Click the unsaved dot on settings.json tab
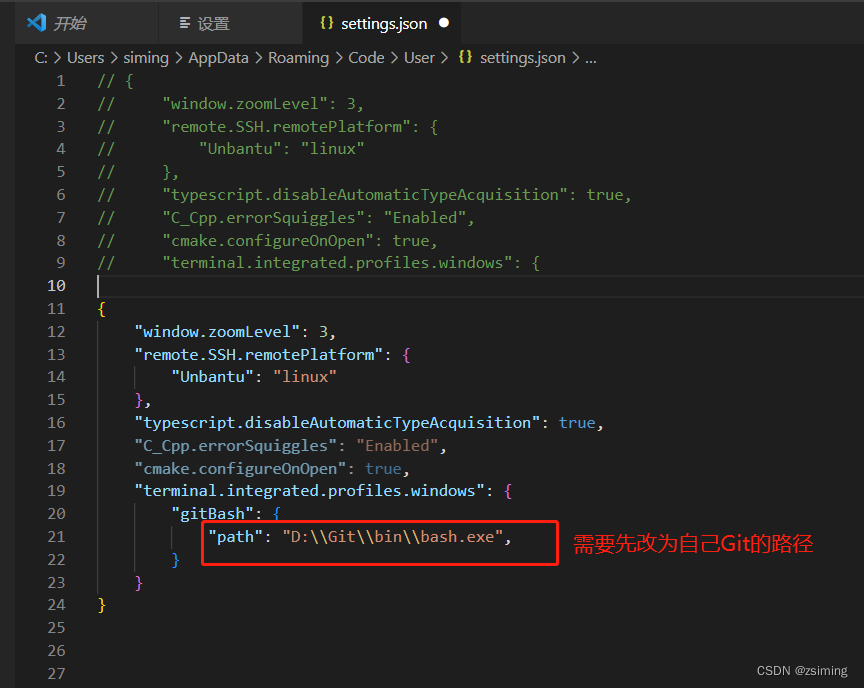Viewport: 864px width, 688px height. [444, 23]
